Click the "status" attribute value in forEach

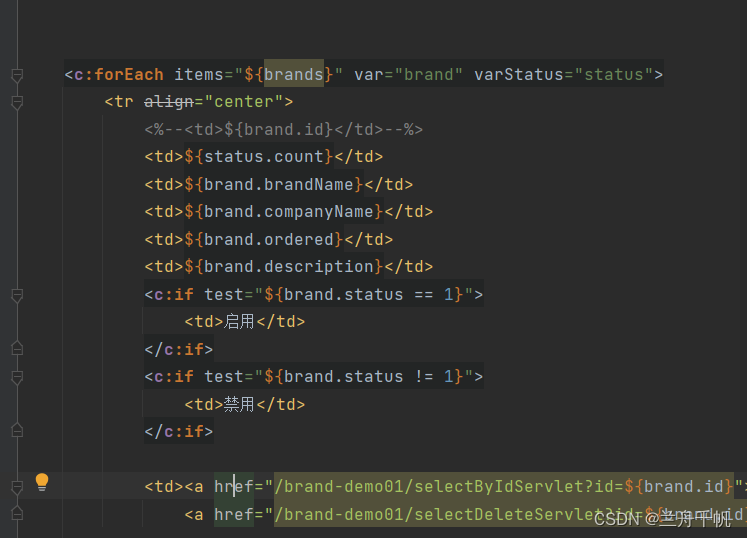(x=614, y=74)
